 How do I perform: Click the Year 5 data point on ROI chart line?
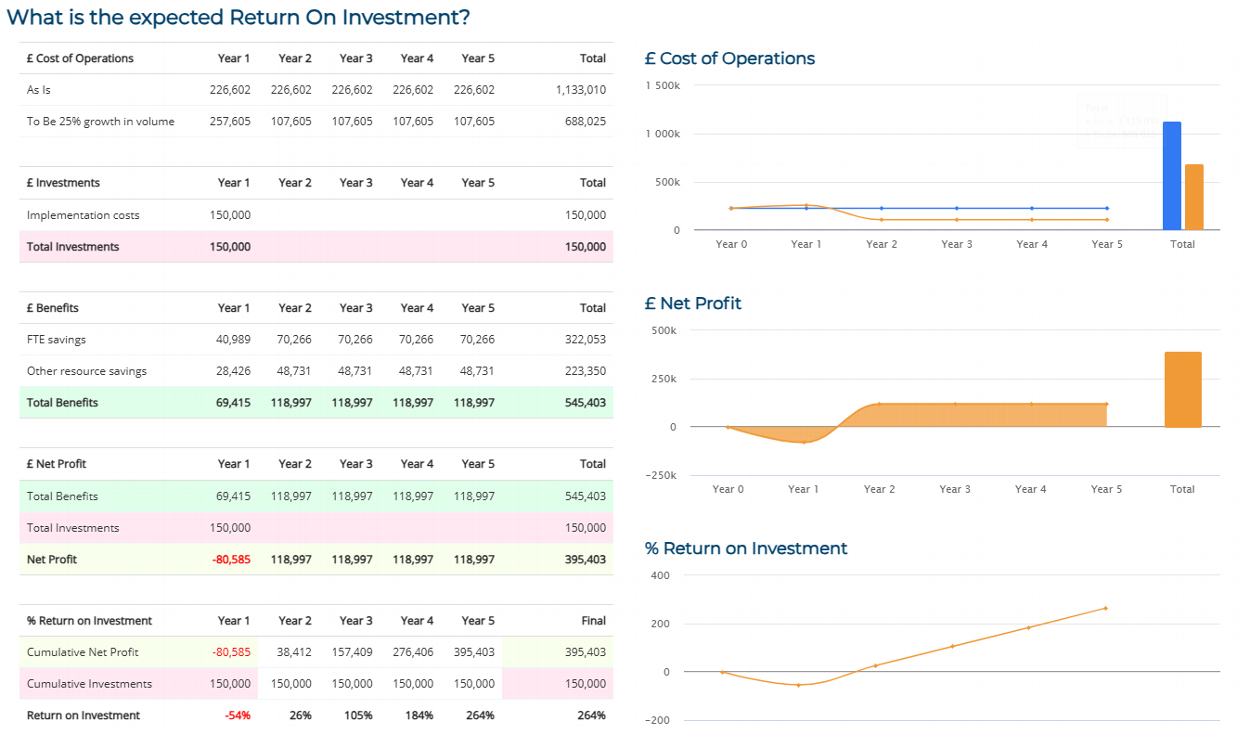click(x=1106, y=608)
